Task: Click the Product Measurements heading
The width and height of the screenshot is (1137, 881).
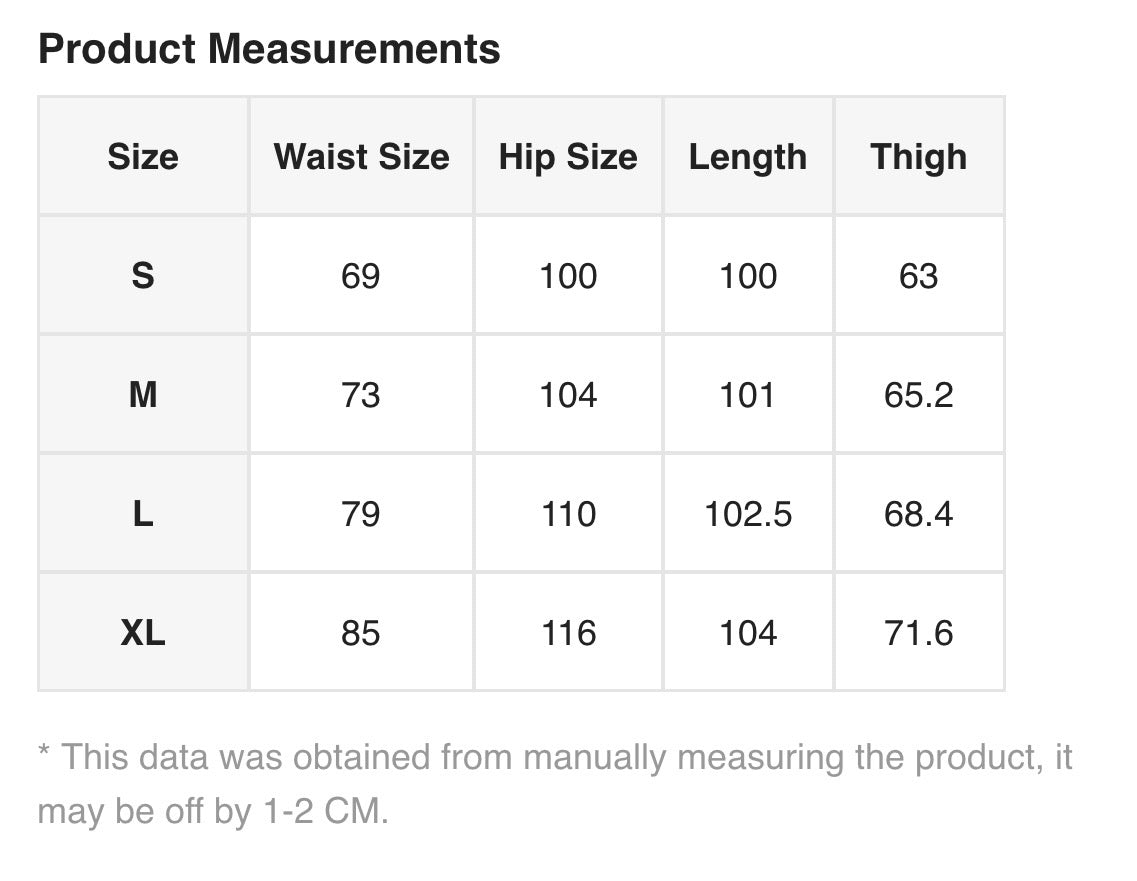Action: pos(269,49)
